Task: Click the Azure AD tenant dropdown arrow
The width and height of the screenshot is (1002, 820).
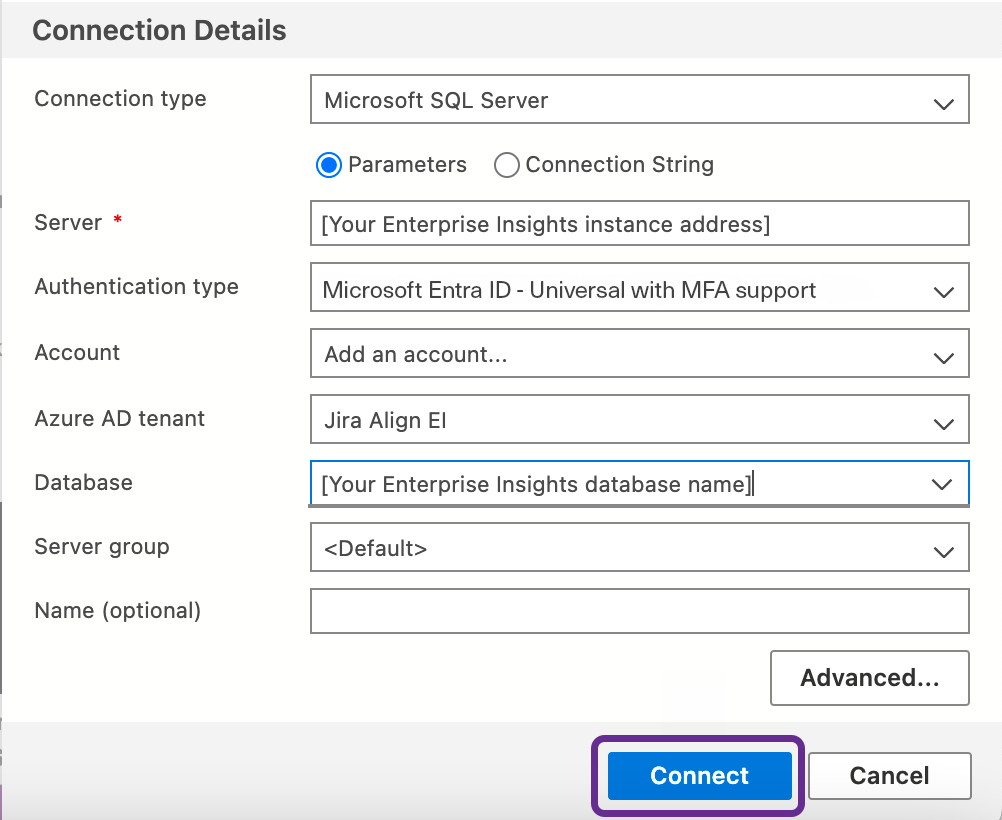Action: (x=942, y=419)
